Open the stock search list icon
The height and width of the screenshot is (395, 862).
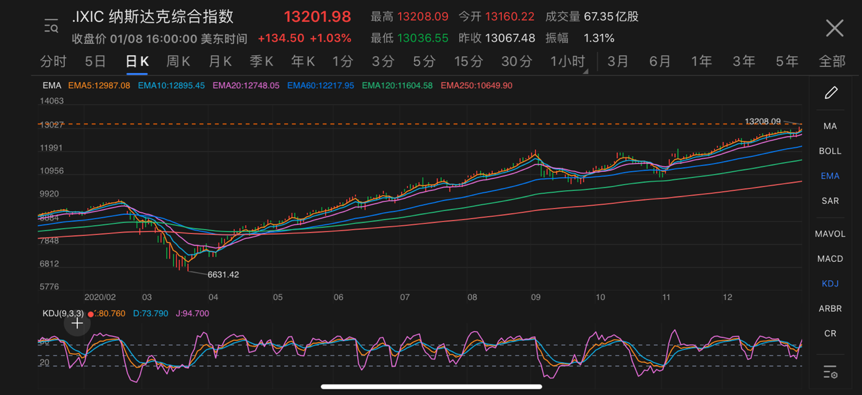[x=51, y=26]
